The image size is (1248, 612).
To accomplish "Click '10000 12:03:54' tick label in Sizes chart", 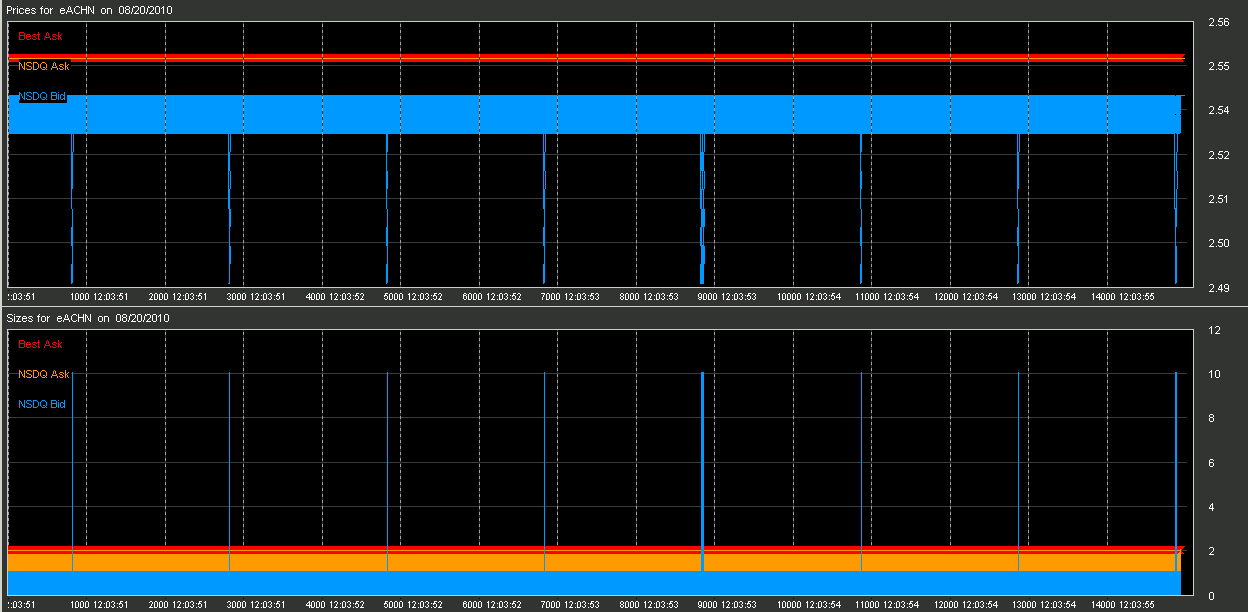I will [809, 605].
